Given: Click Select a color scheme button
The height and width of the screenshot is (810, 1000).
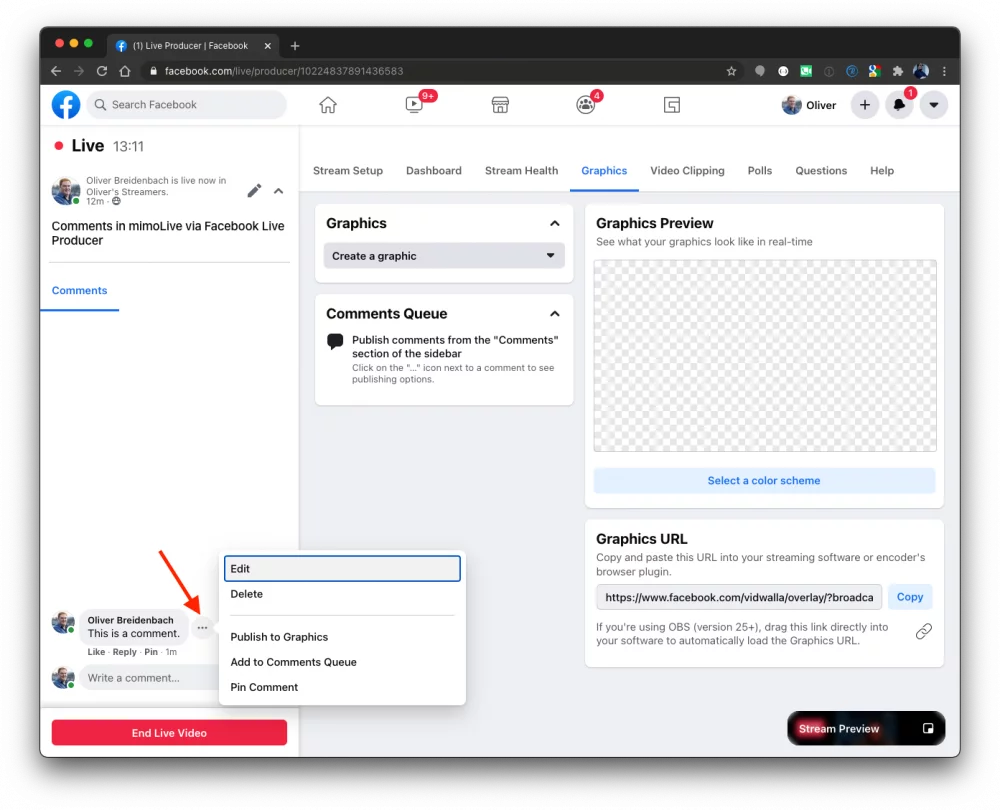Looking at the screenshot, I should click(x=764, y=480).
